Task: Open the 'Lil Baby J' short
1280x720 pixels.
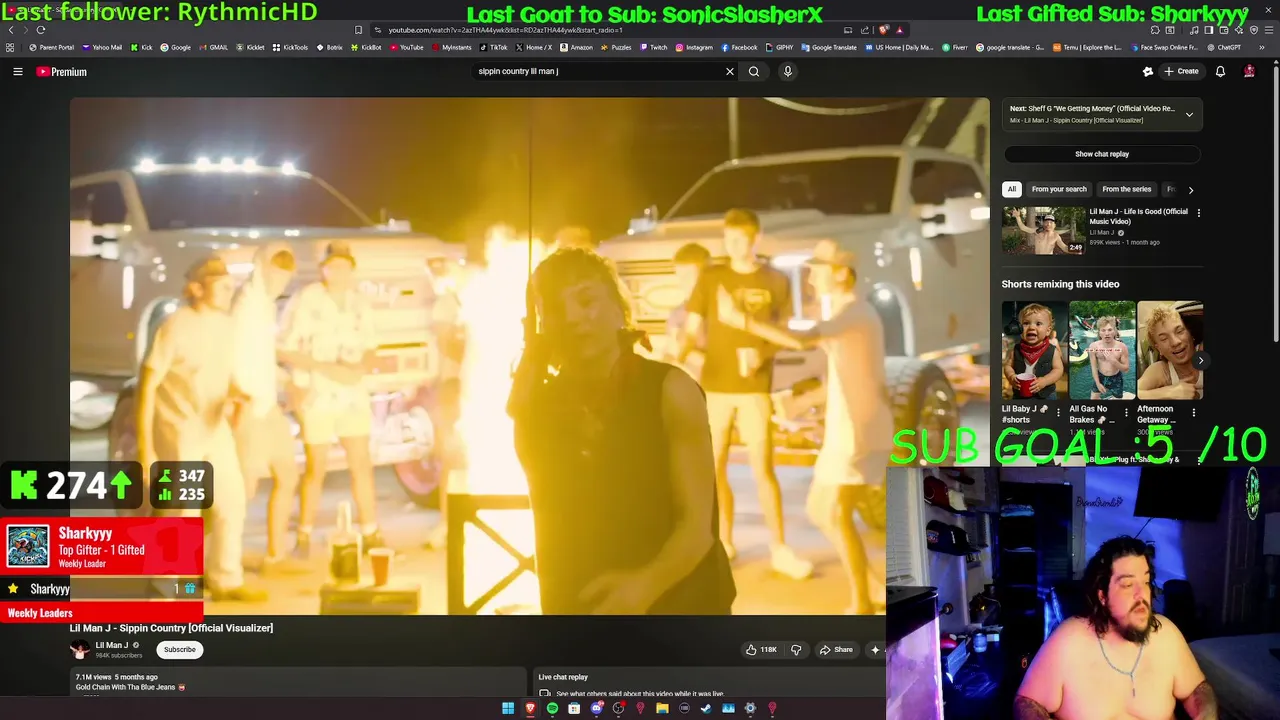Action: 1034,350
